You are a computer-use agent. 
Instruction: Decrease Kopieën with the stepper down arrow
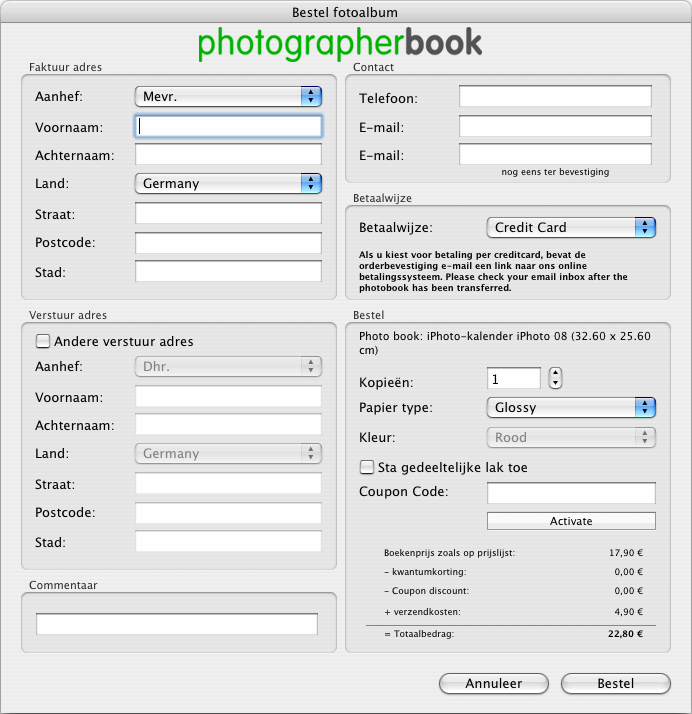(555, 383)
